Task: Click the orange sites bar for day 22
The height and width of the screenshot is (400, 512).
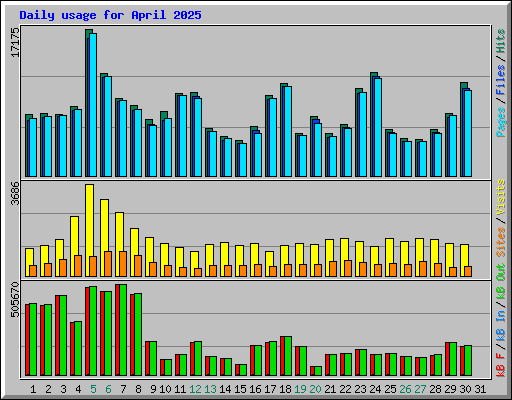Action: (x=348, y=268)
